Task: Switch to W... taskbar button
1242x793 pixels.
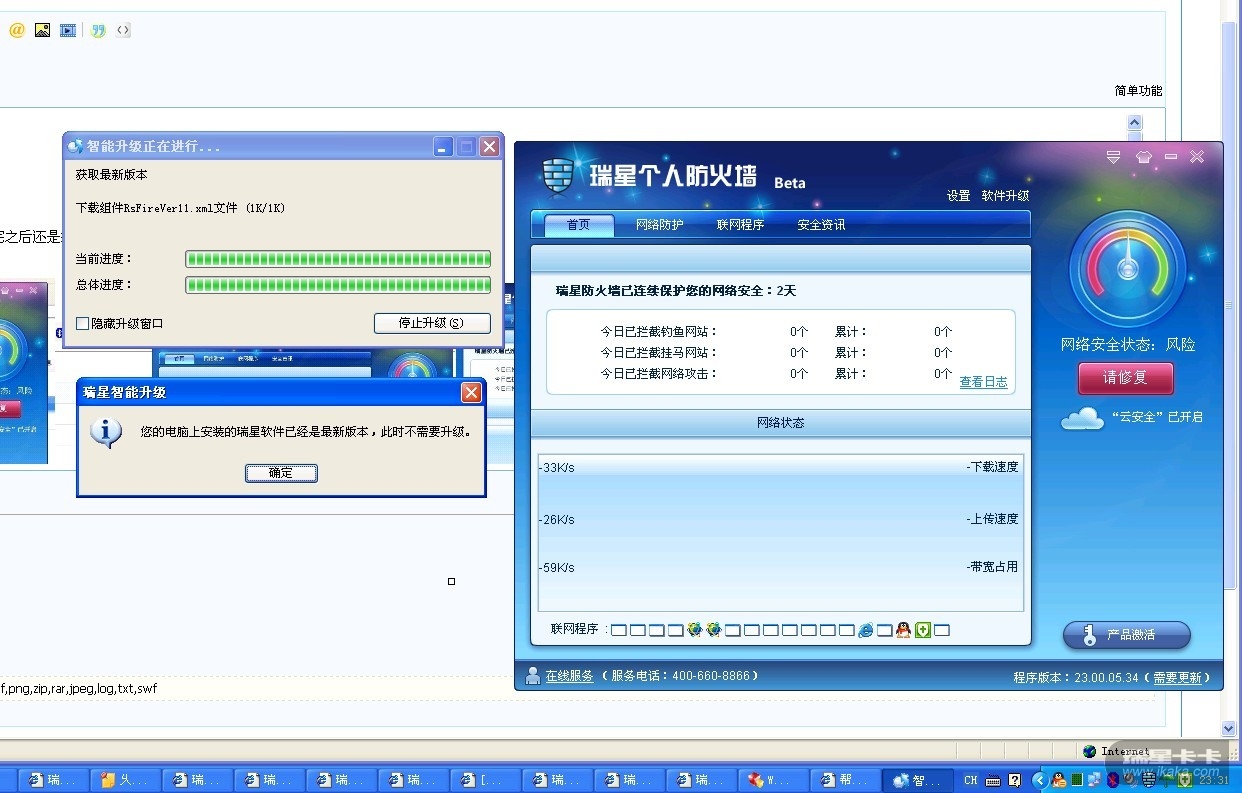Action: click(774, 780)
